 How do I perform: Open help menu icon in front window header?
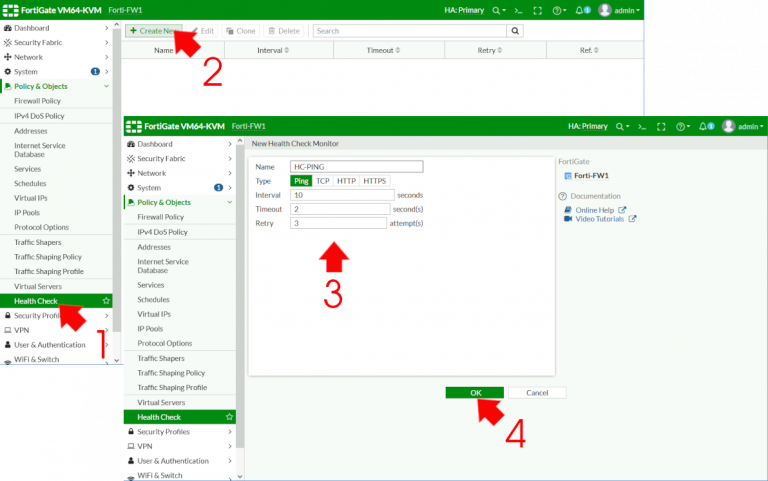tap(683, 126)
